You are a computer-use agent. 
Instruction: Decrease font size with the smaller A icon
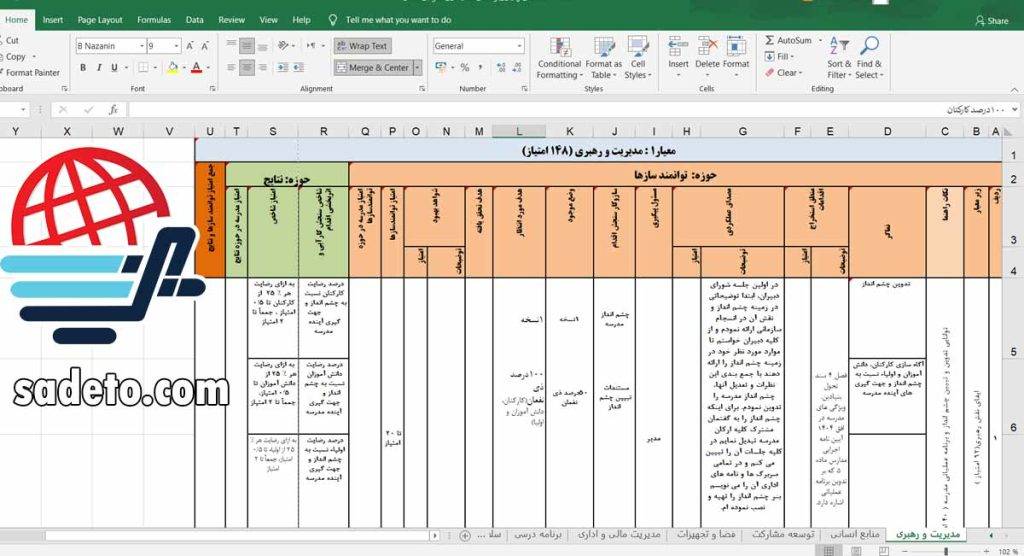pos(205,46)
